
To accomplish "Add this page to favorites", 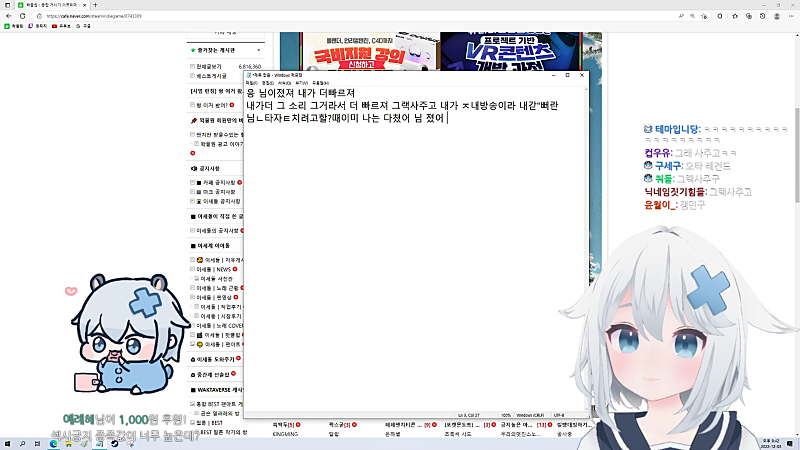I will click(704, 16).
